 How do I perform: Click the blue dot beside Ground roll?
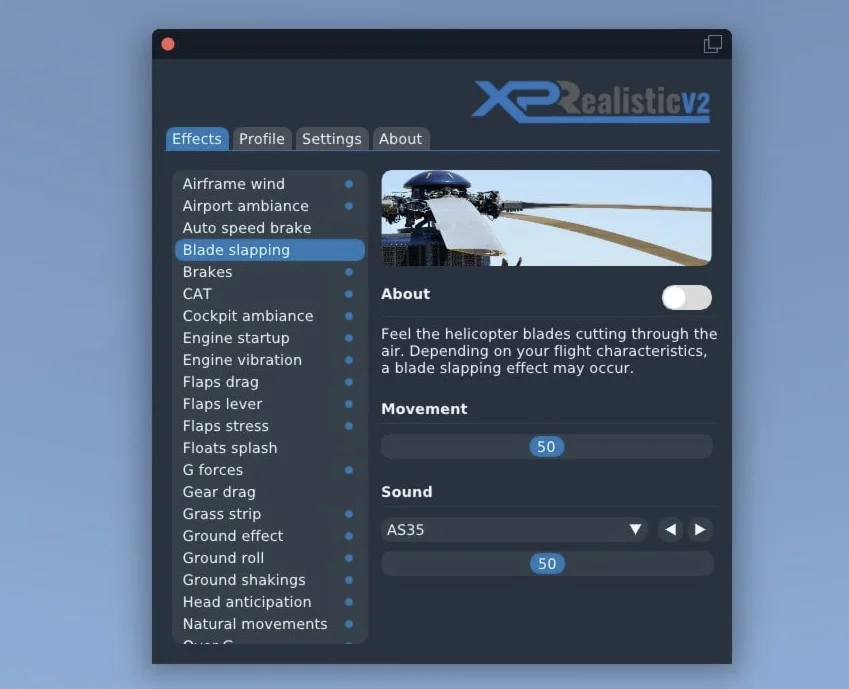point(349,558)
